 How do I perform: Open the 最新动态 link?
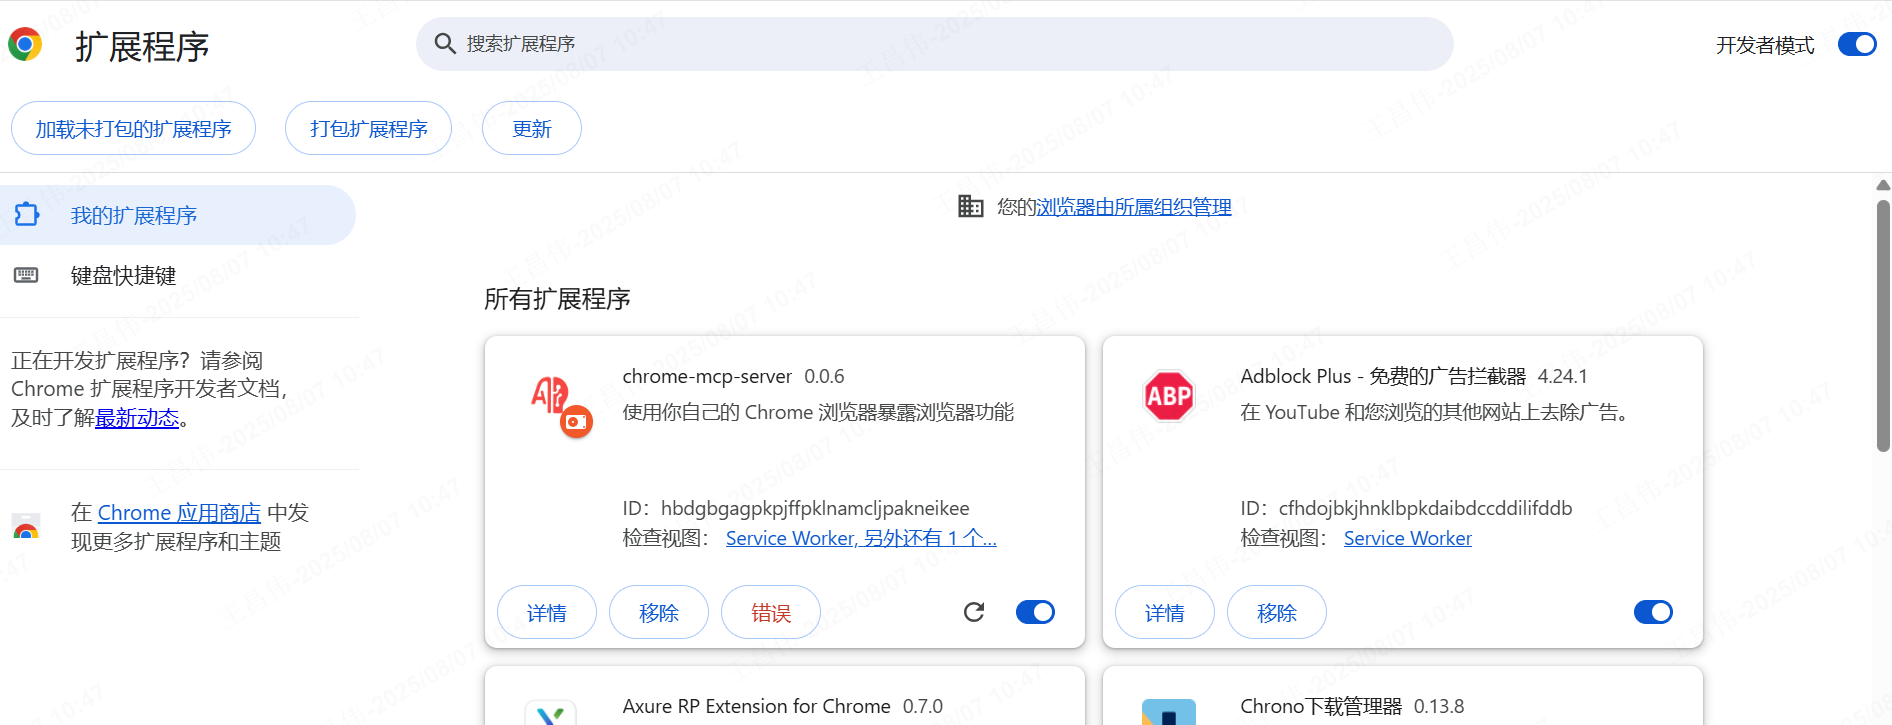(137, 418)
